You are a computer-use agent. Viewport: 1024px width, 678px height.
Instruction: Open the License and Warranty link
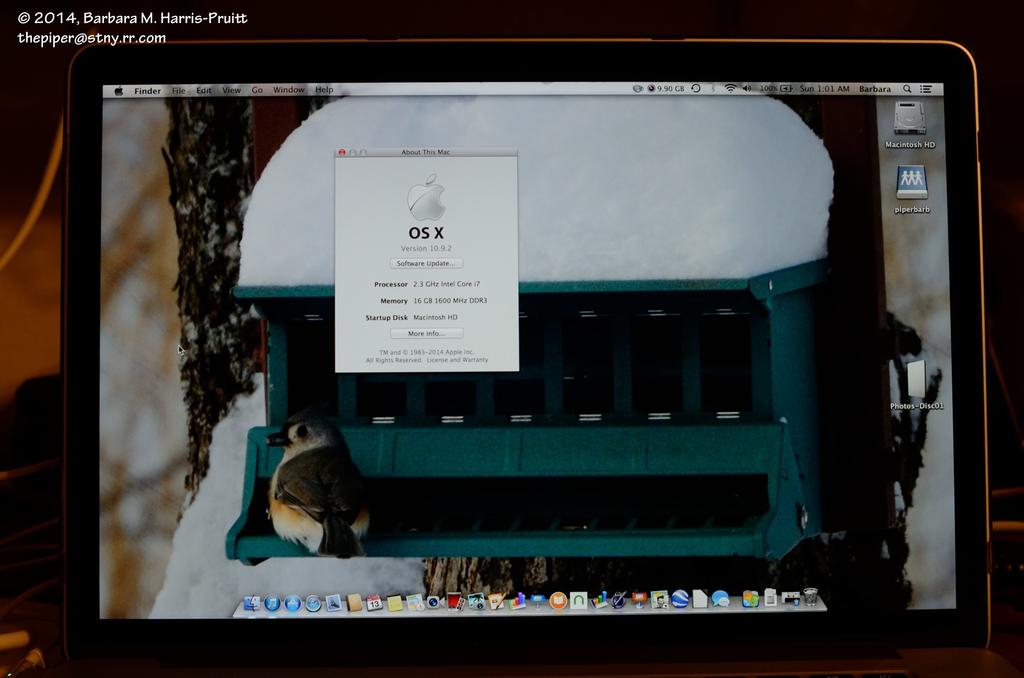(460, 359)
